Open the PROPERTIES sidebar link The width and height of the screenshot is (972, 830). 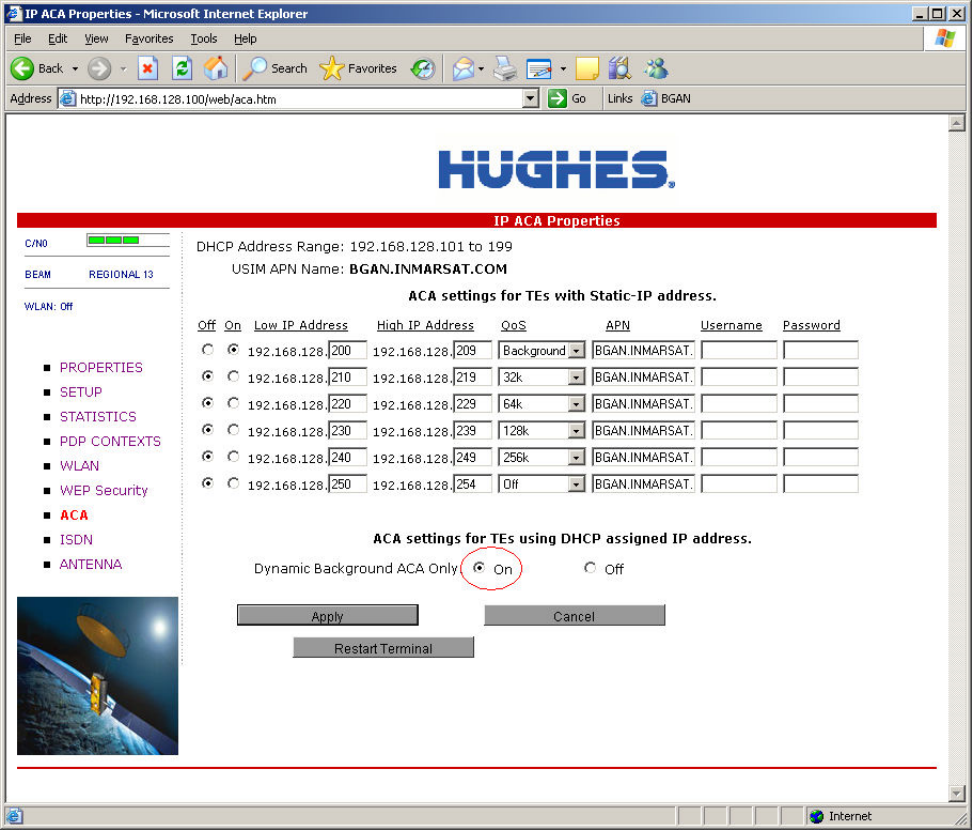coord(101,367)
